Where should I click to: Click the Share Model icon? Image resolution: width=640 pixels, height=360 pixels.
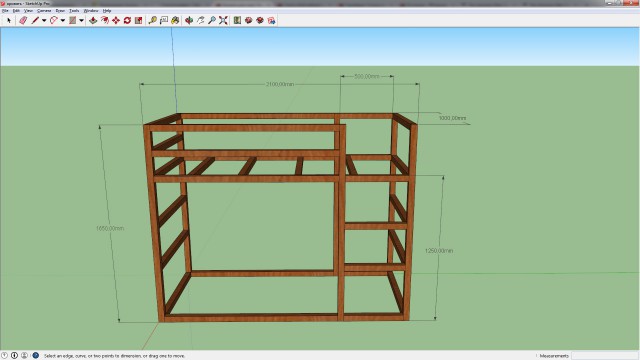260,20
